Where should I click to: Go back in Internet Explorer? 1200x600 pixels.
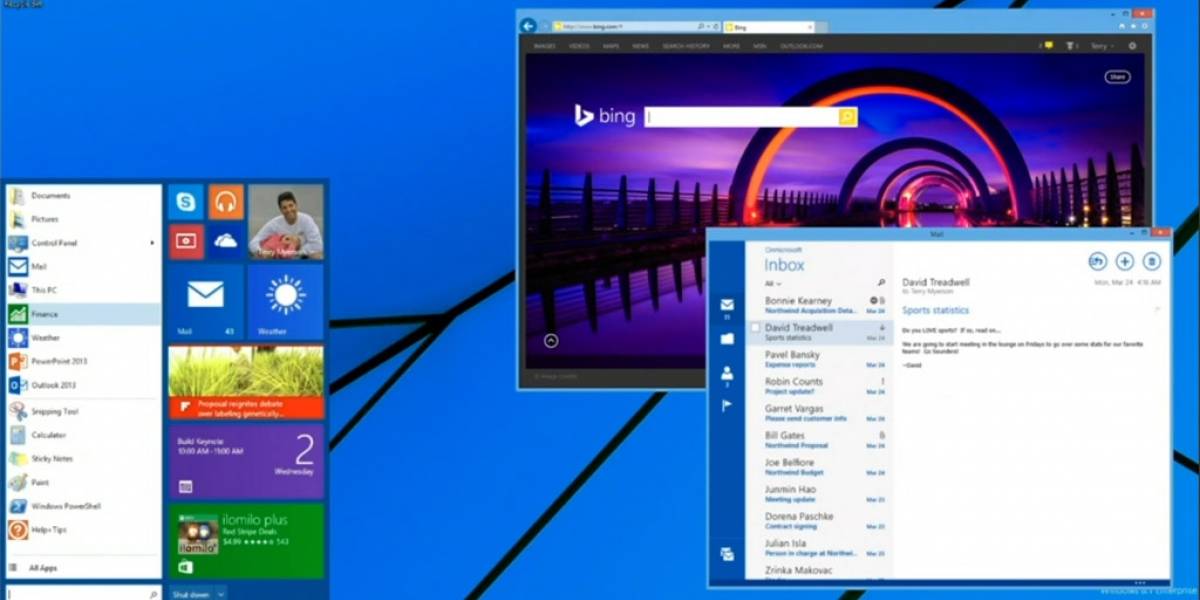click(528, 26)
